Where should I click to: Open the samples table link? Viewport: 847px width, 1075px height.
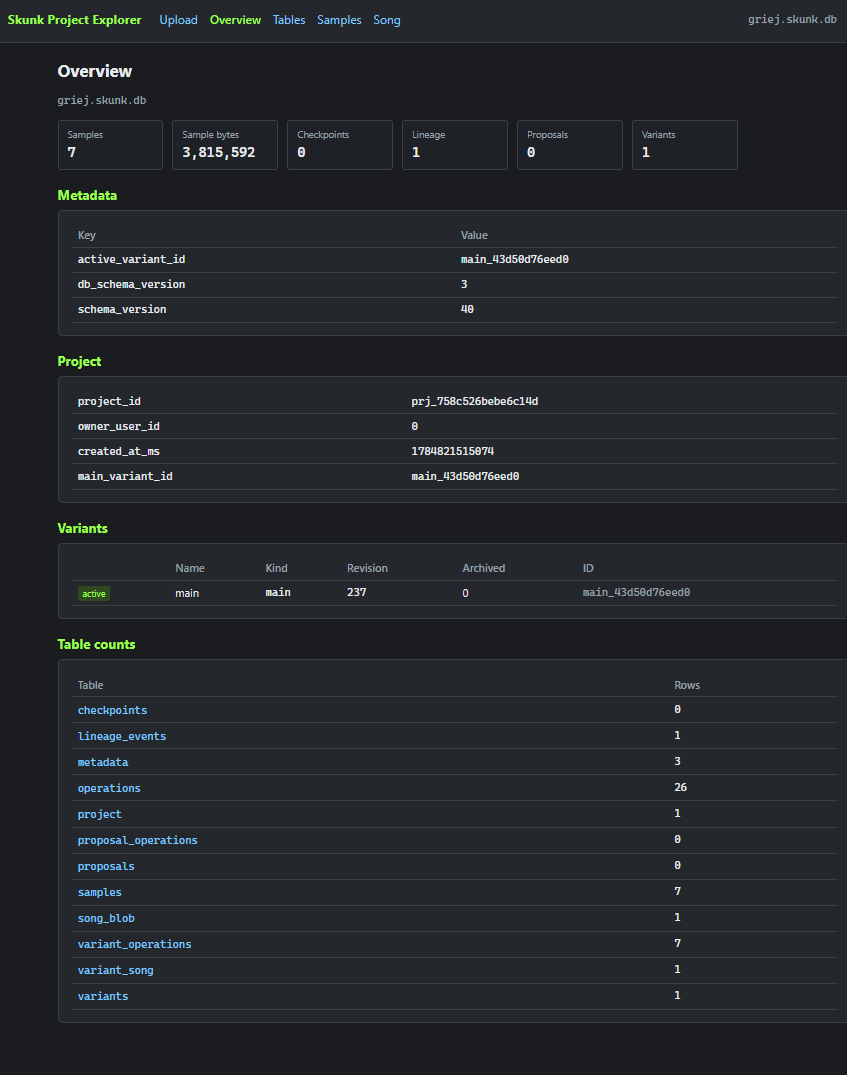pos(99,893)
